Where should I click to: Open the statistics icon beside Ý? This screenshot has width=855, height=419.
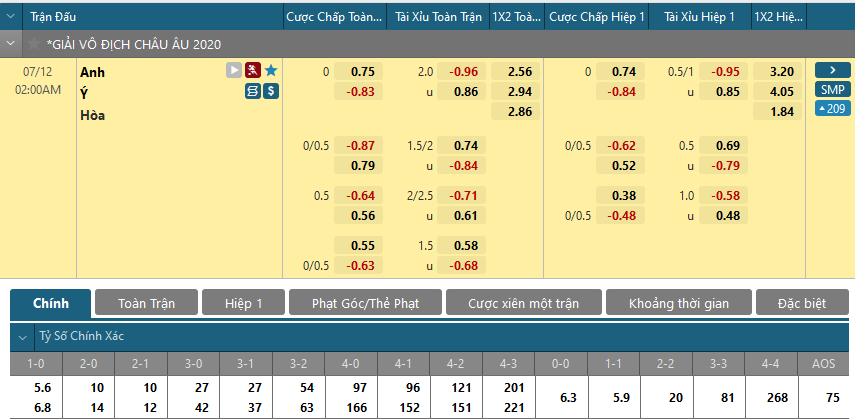point(253,91)
